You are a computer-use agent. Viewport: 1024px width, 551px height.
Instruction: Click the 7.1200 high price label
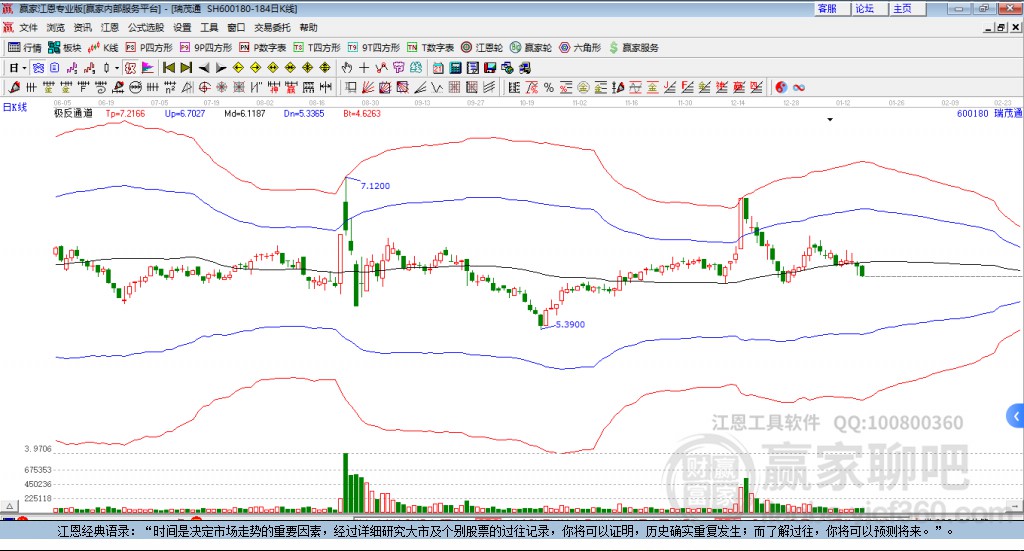point(376,186)
